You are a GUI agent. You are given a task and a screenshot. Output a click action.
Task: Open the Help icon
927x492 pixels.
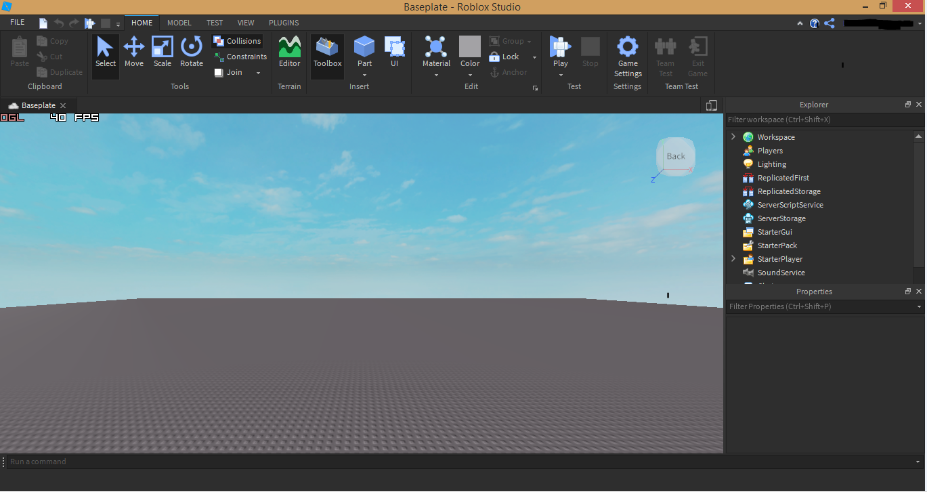[815, 23]
